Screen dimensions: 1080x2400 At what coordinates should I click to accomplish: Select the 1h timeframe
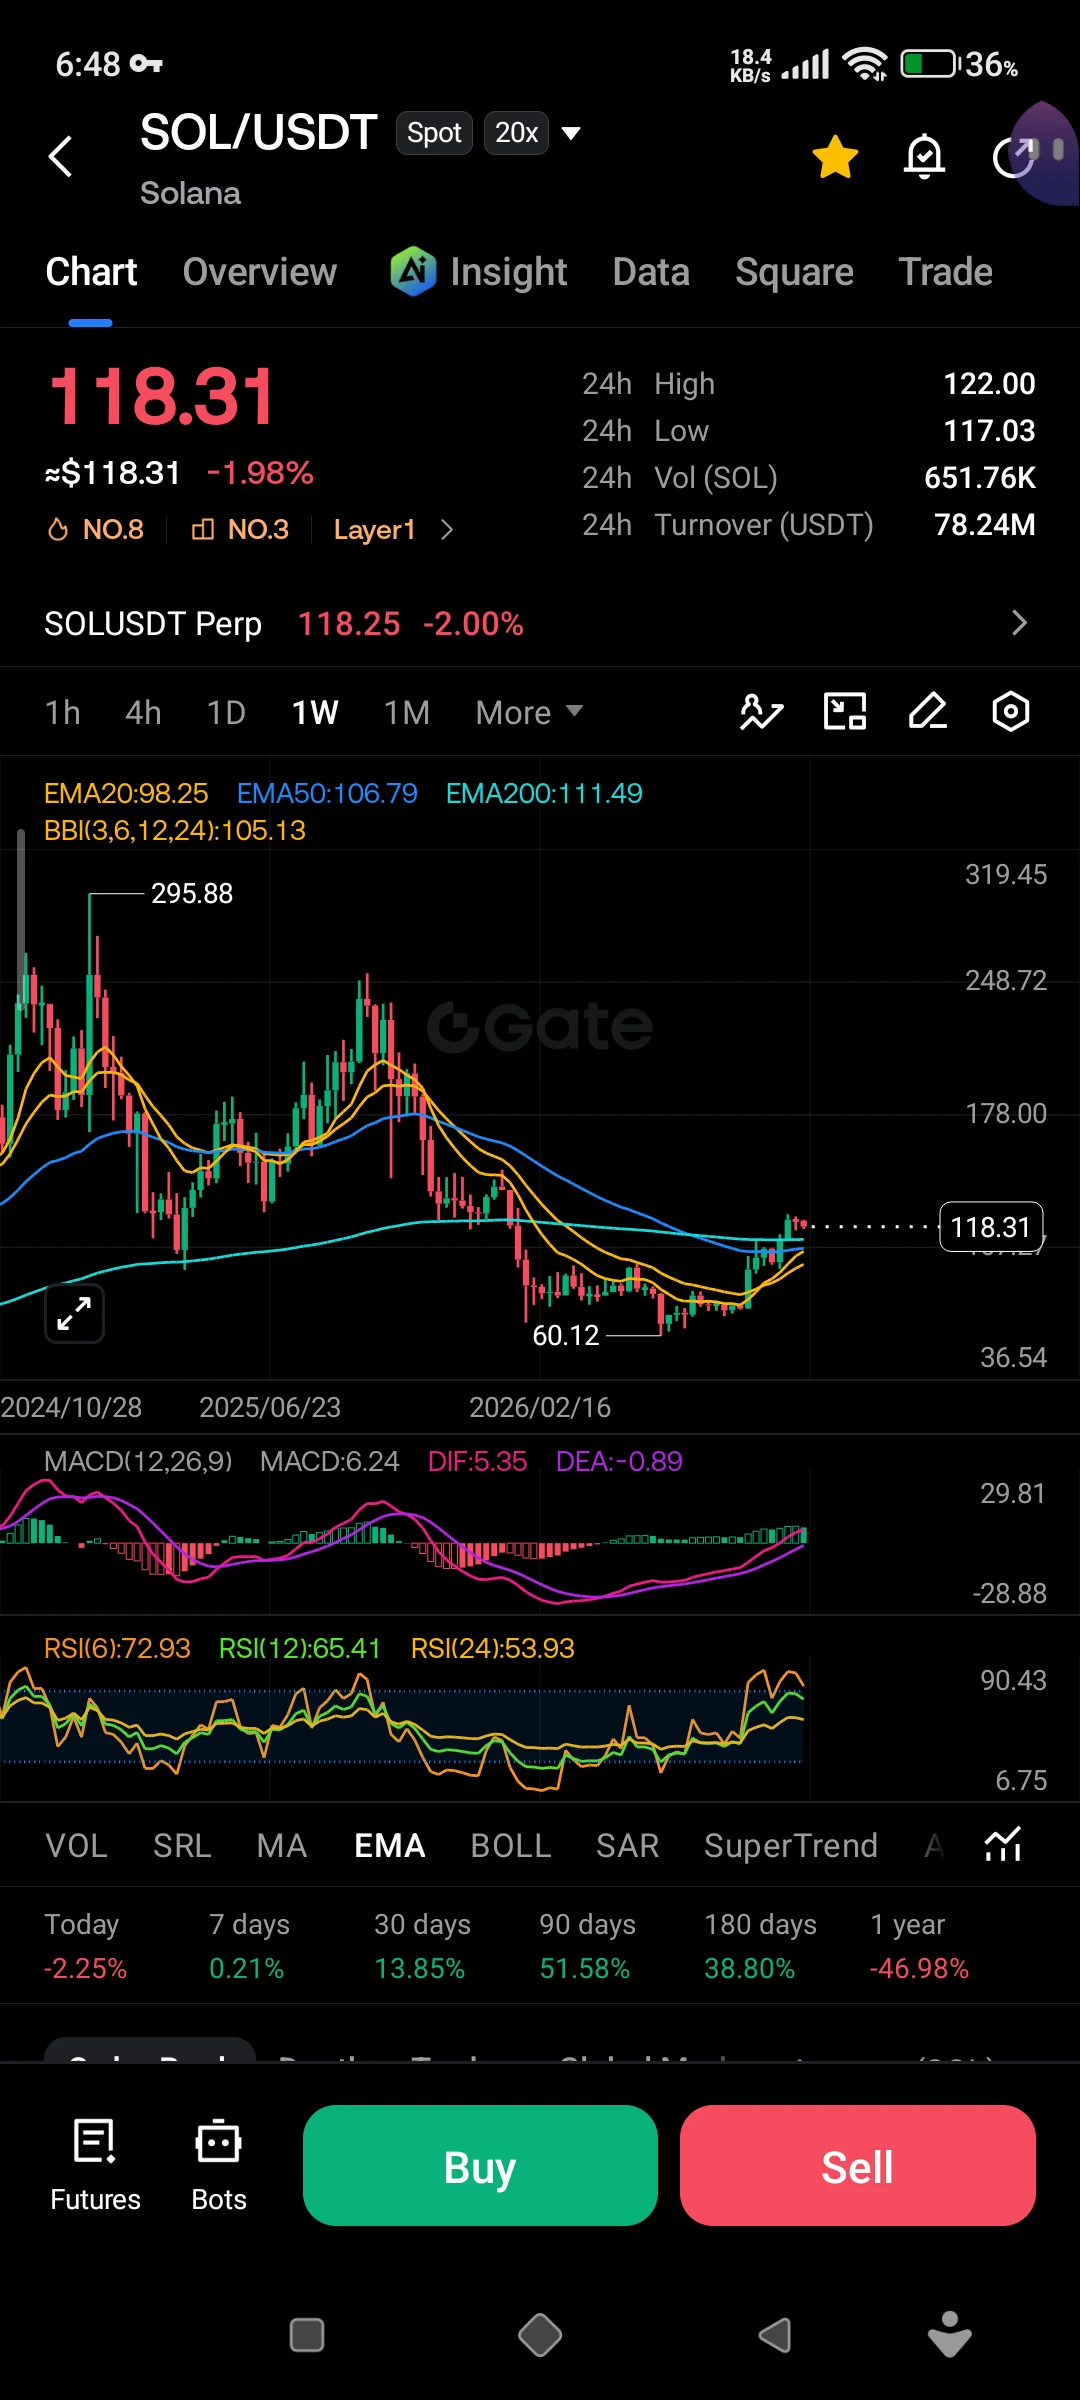point(63,713)
